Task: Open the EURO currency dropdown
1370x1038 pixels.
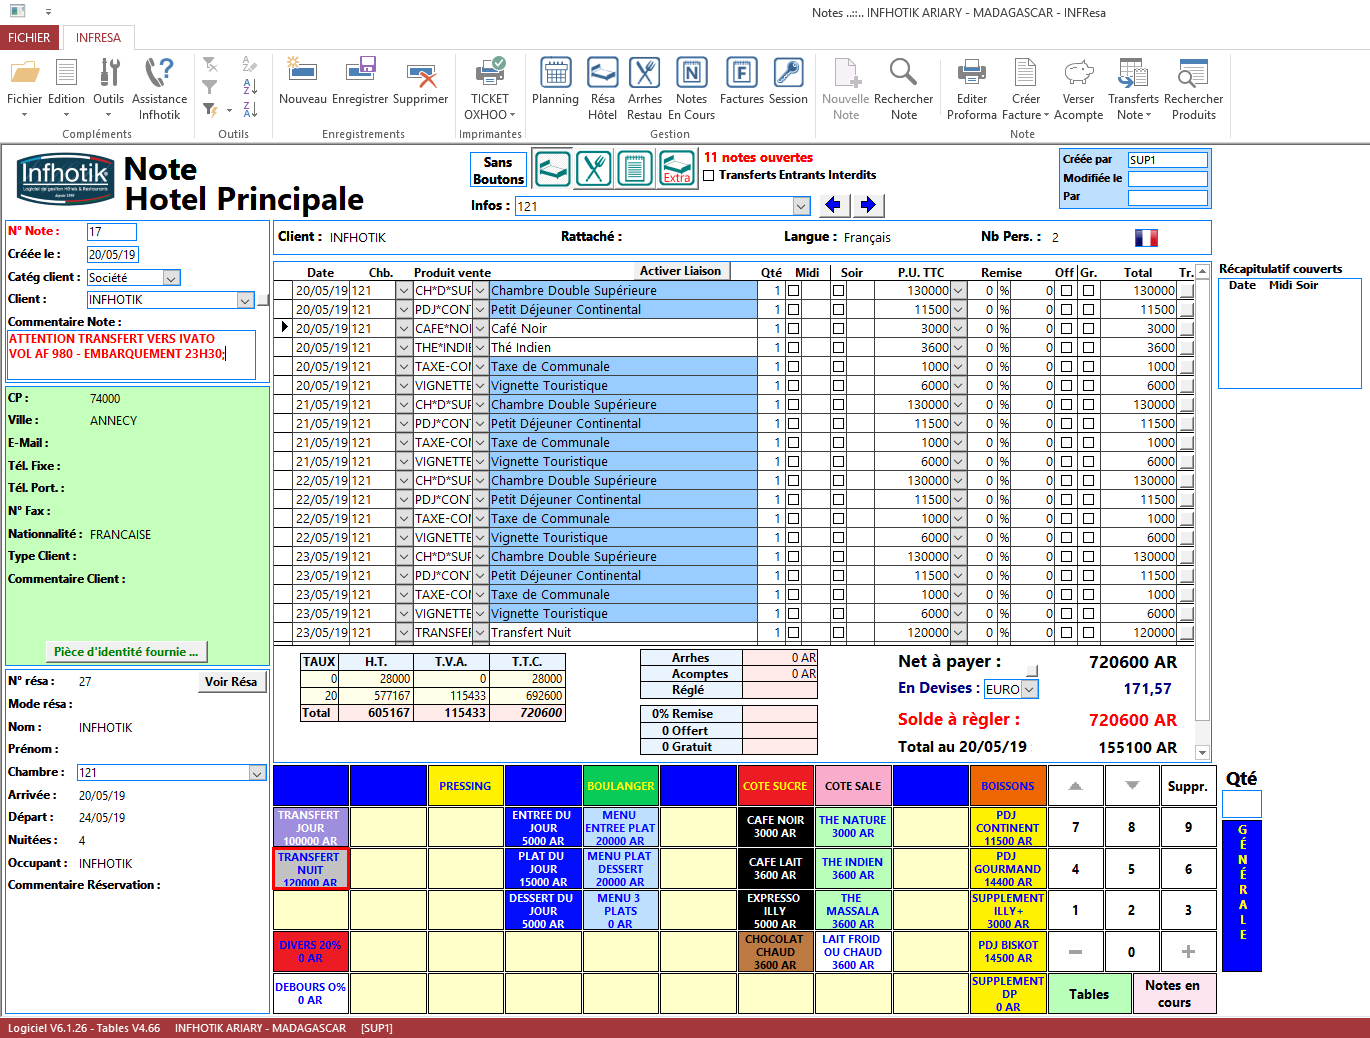Action: 1029,689
